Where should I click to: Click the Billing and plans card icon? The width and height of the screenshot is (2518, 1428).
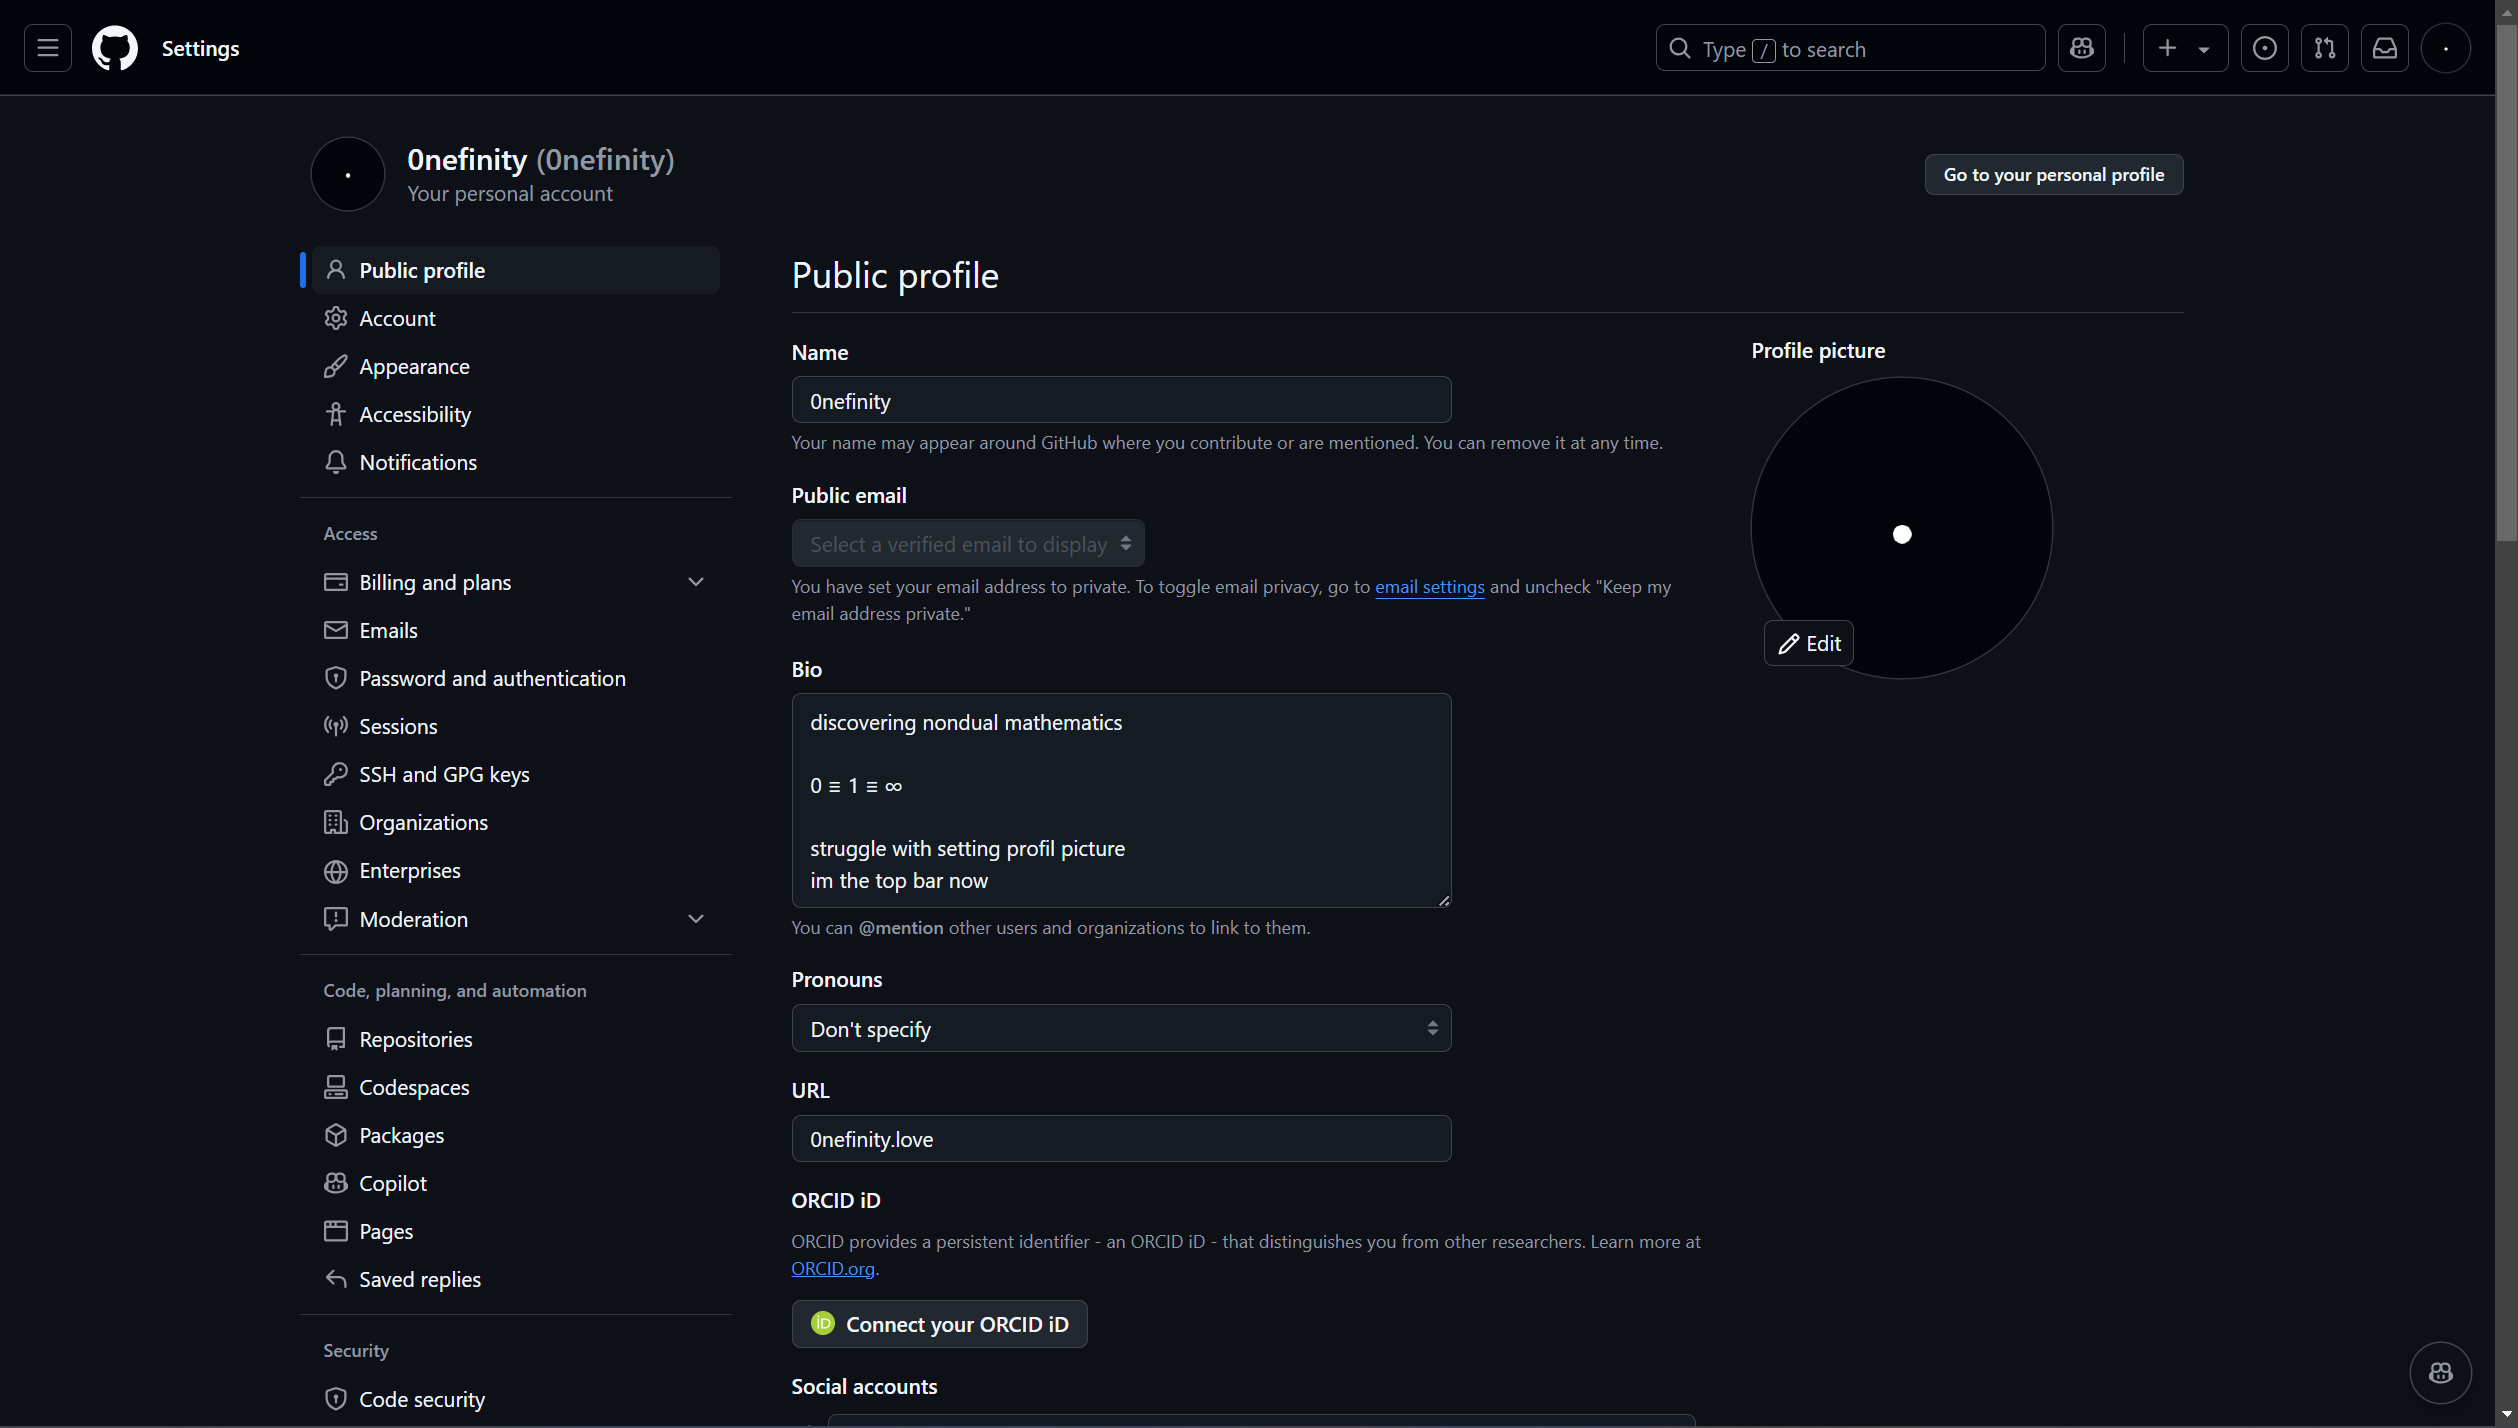(335, 582)
